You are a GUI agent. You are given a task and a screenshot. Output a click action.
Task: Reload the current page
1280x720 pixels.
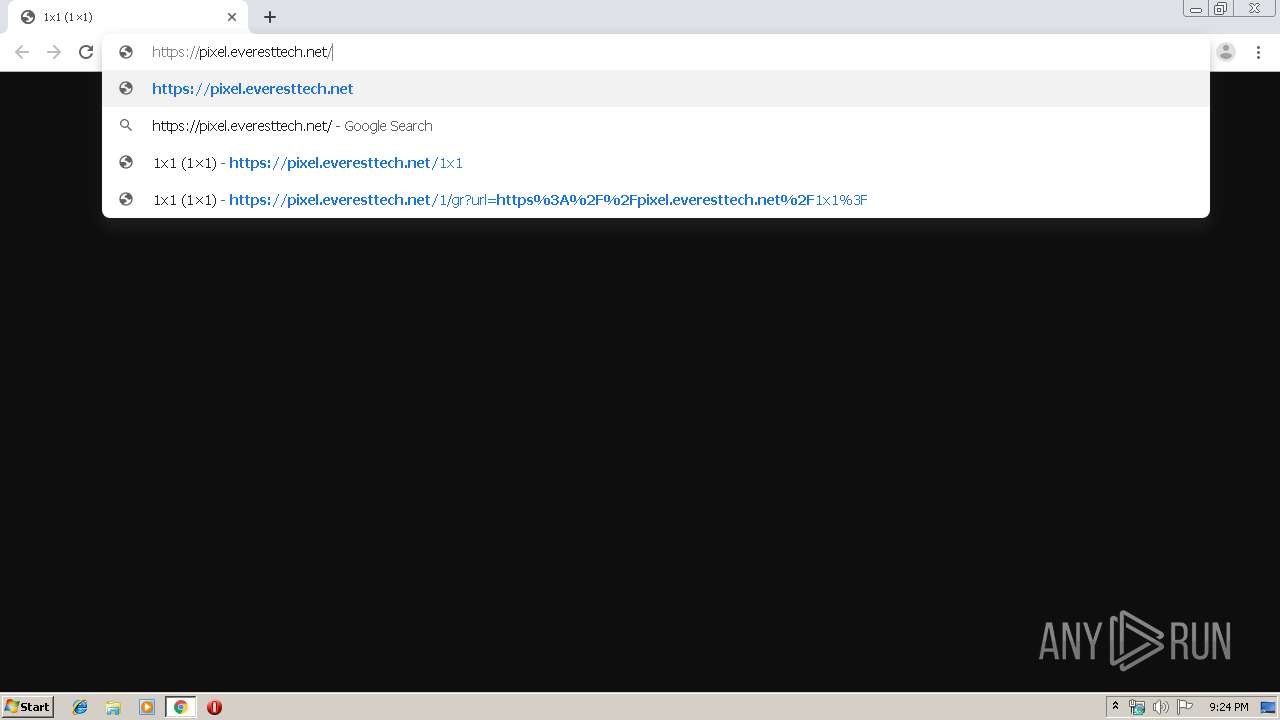pos(86,52)
